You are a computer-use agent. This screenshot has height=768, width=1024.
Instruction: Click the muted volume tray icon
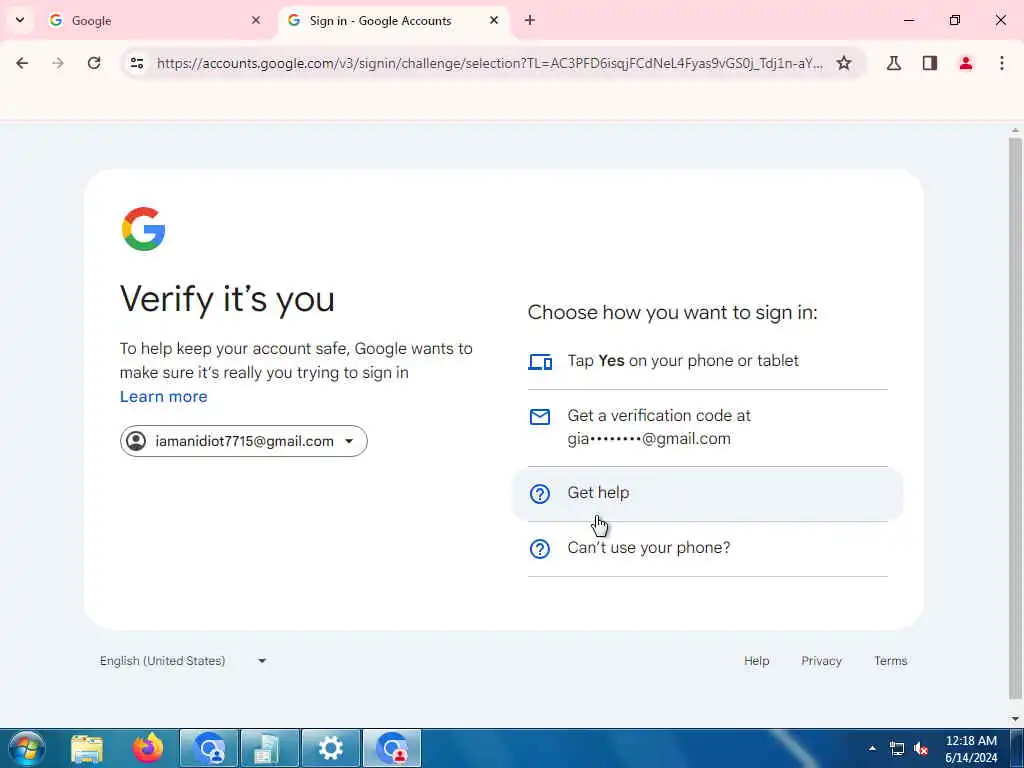coord(921,749)
